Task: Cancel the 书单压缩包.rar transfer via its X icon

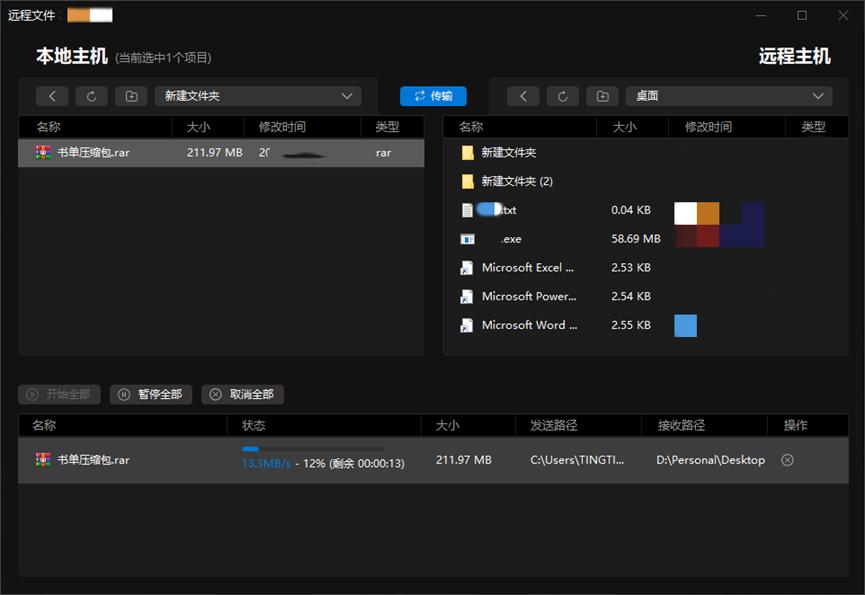Action: pyautogui.click(x=787, y=460)
